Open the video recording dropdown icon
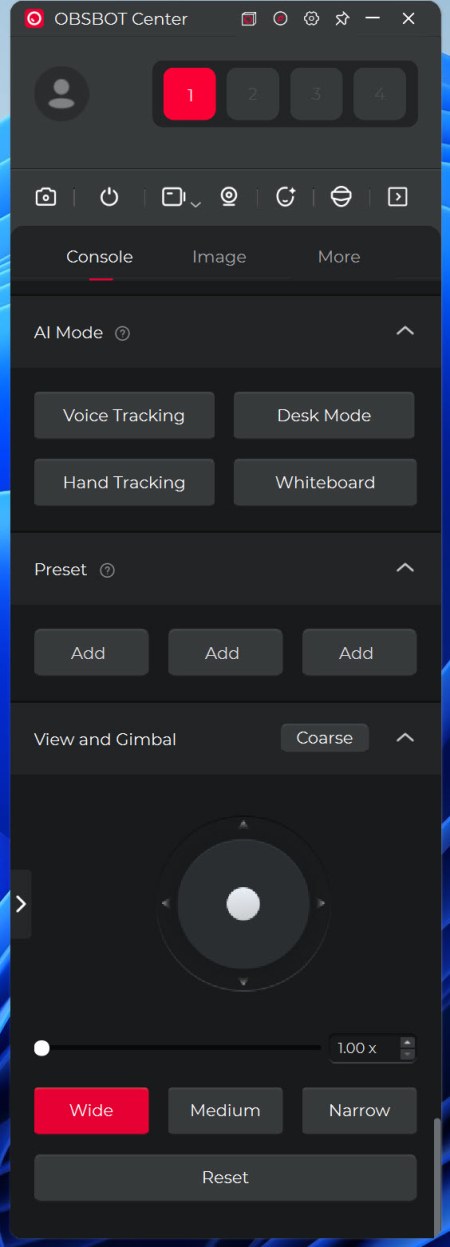The height and width of the screenshot is (1247, 450). (x=181, y=198)
